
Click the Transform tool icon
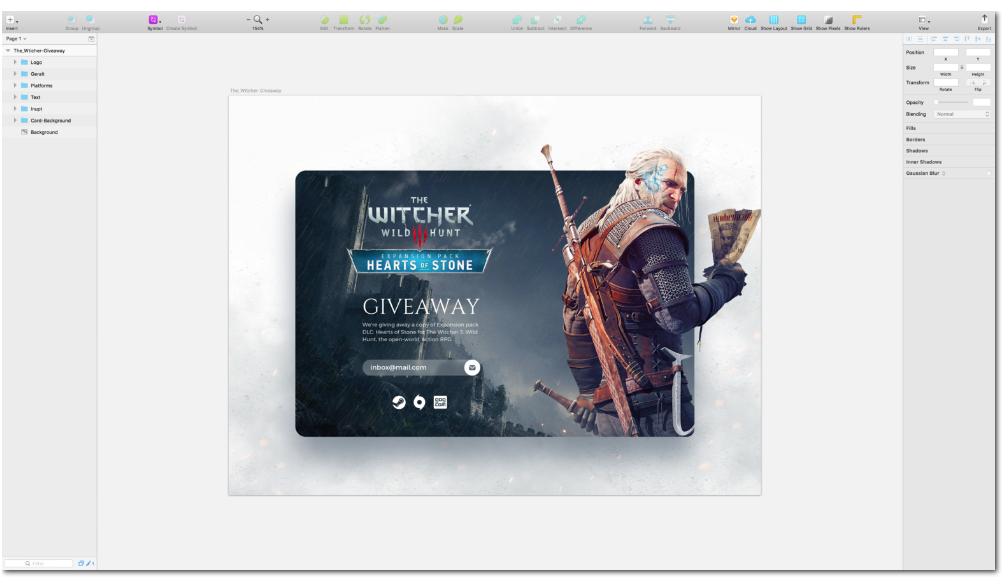[x=344, y=20]
